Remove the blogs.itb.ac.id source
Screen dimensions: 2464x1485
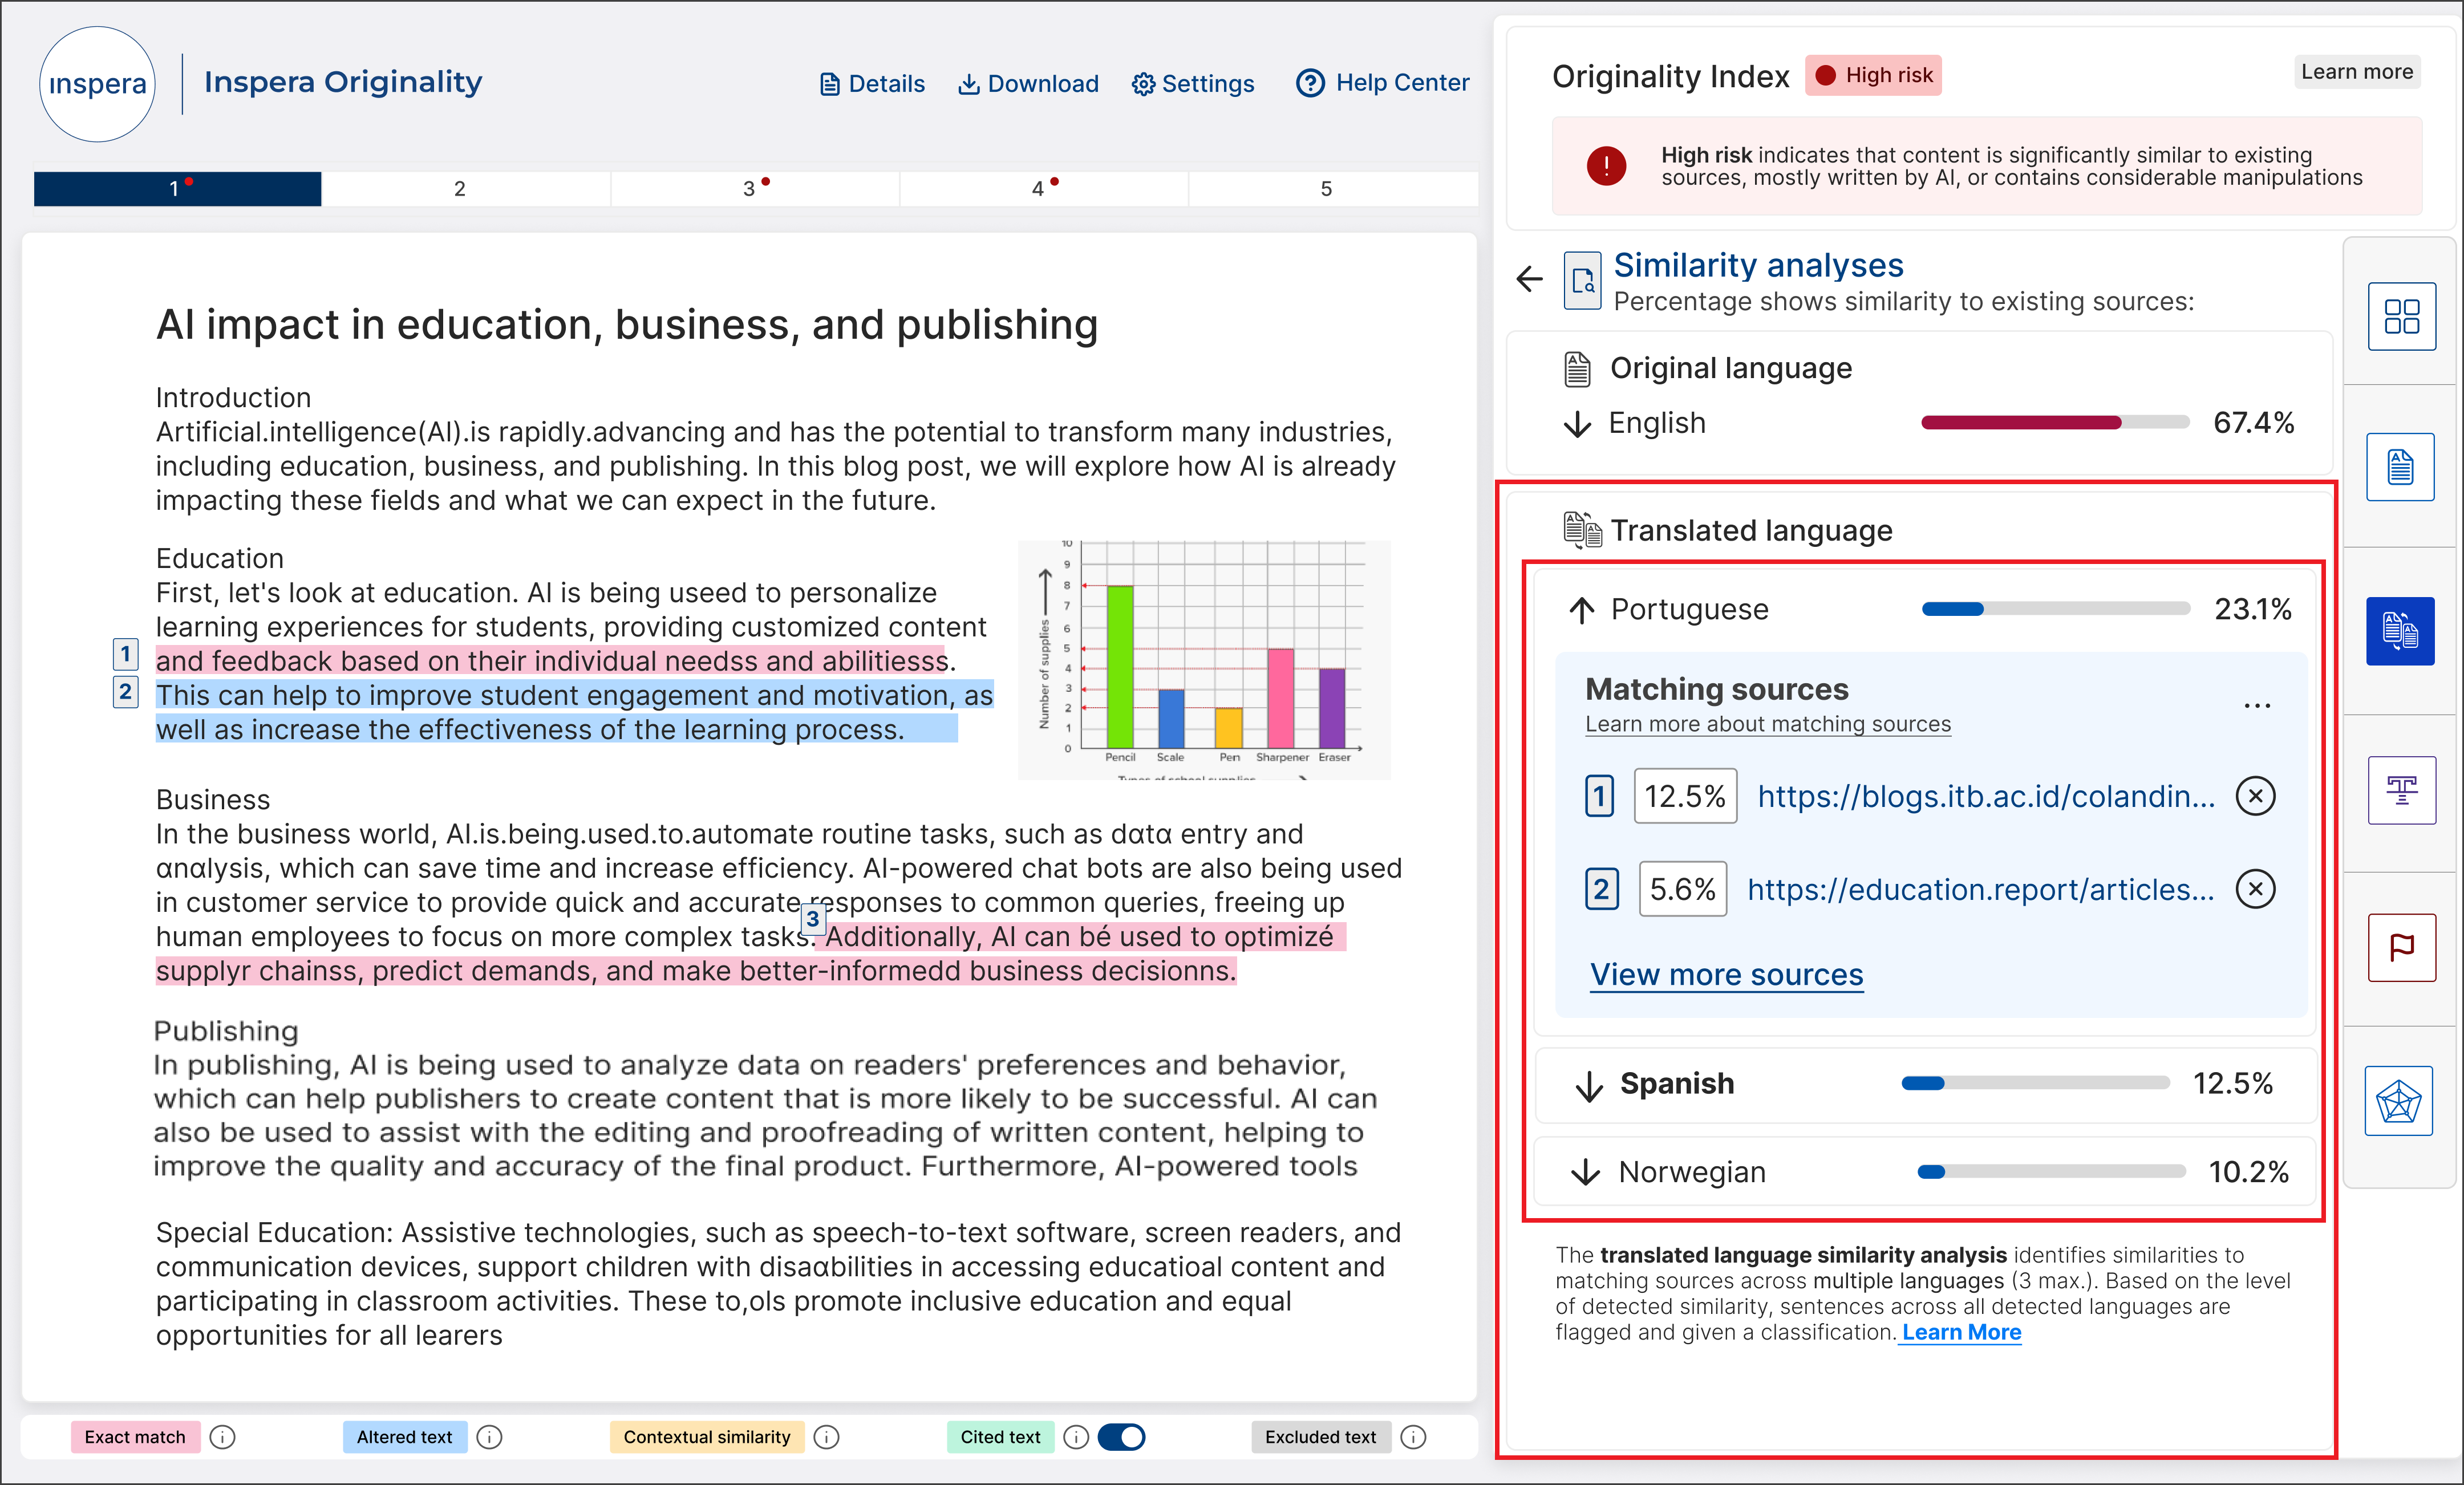2255,796
